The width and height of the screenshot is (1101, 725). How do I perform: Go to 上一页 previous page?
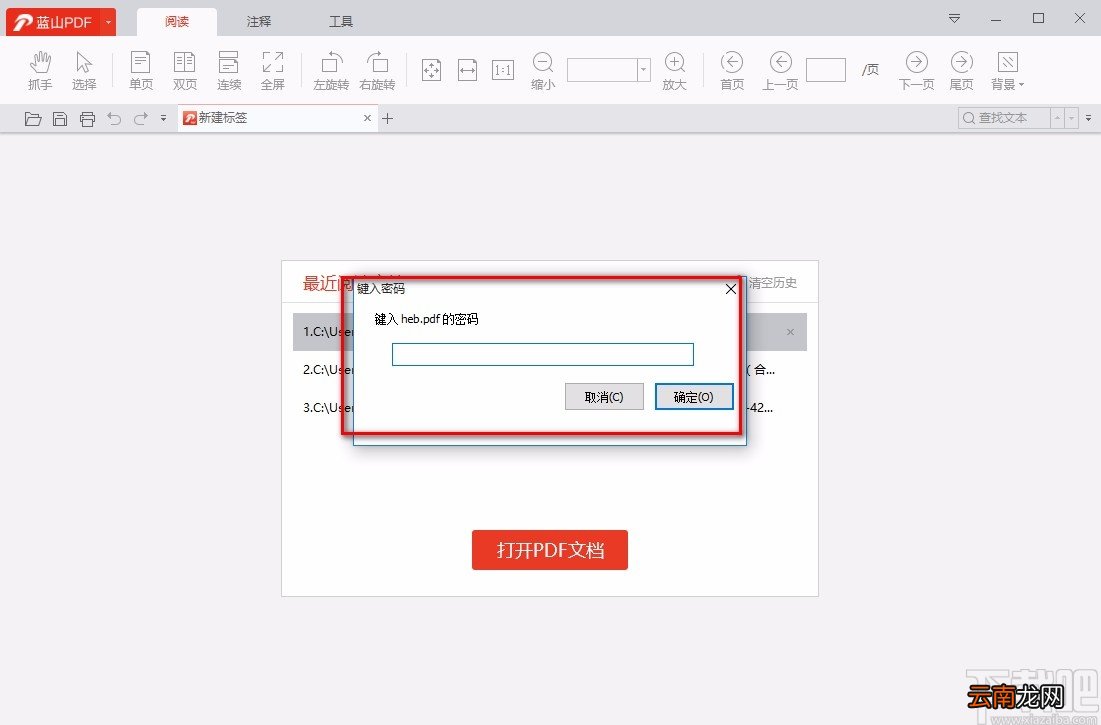[x=780, y=70]
